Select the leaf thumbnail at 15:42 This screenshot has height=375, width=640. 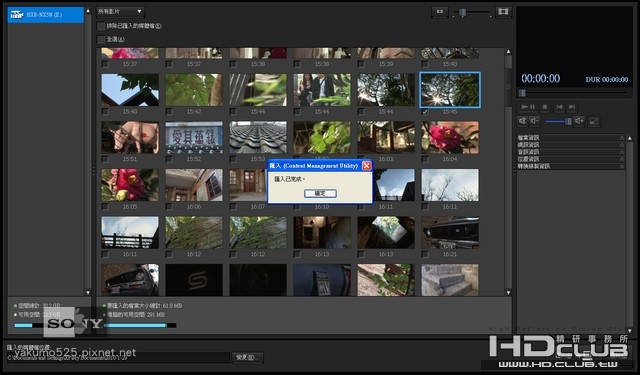(194, 90)
